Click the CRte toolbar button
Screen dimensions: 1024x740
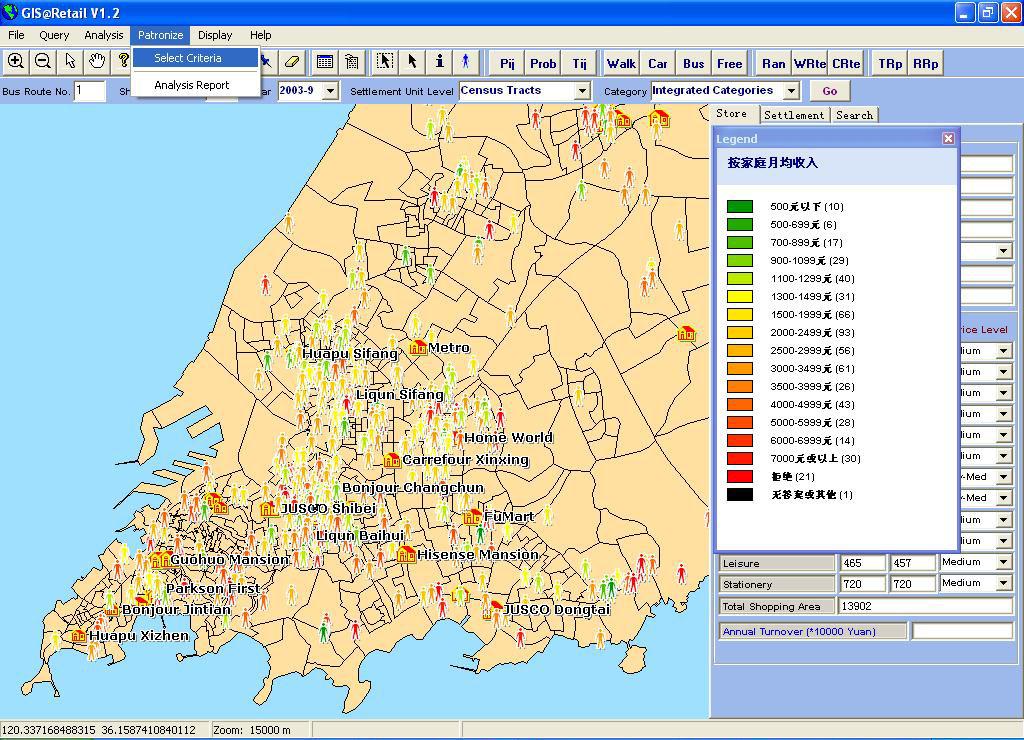point(846,63)
